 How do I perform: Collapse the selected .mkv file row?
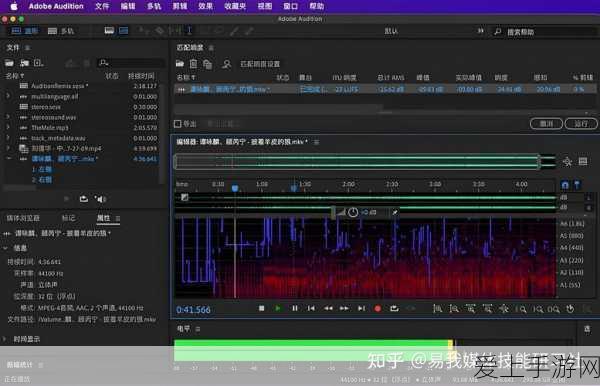[x=9, y=158]
